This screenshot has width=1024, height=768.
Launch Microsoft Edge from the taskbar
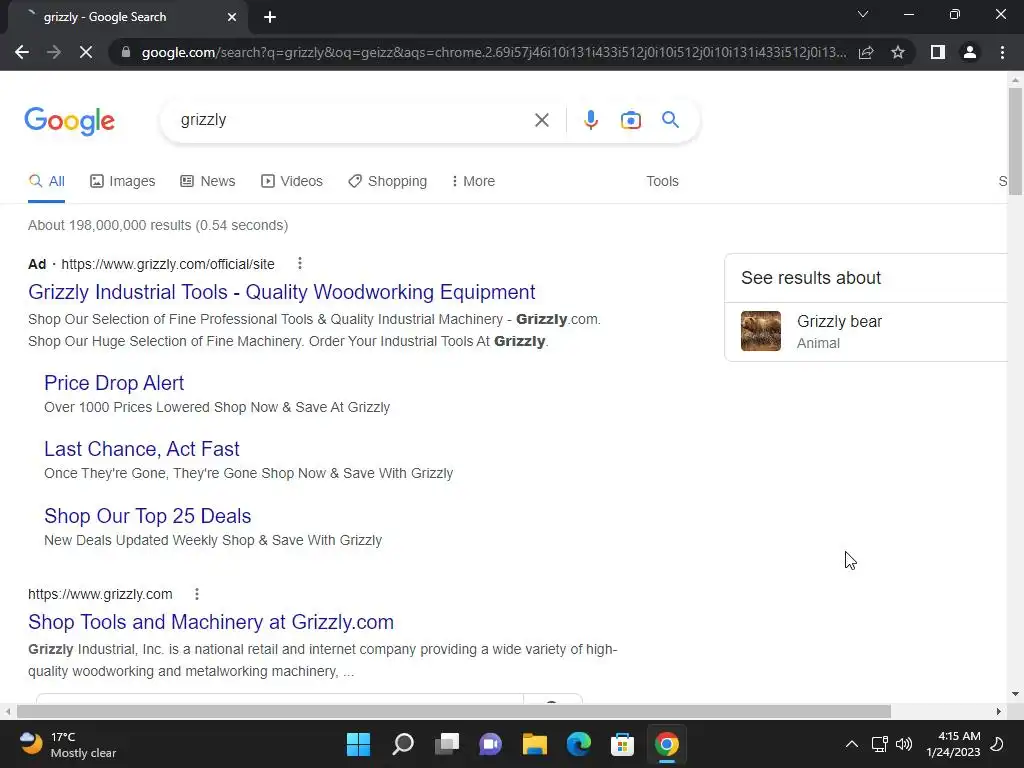coord(579,744)
